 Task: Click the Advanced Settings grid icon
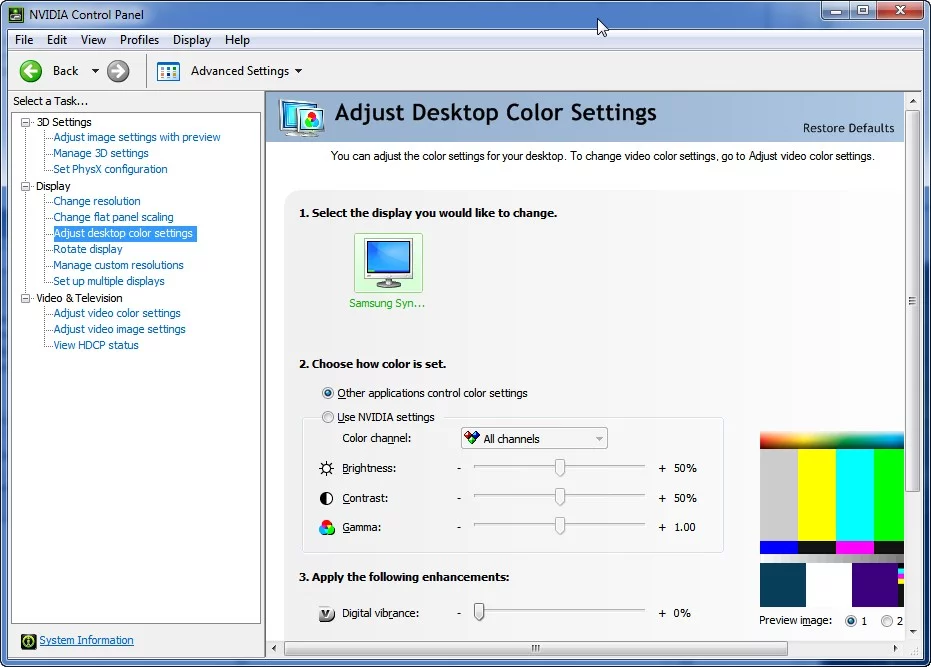click(168, 71)
